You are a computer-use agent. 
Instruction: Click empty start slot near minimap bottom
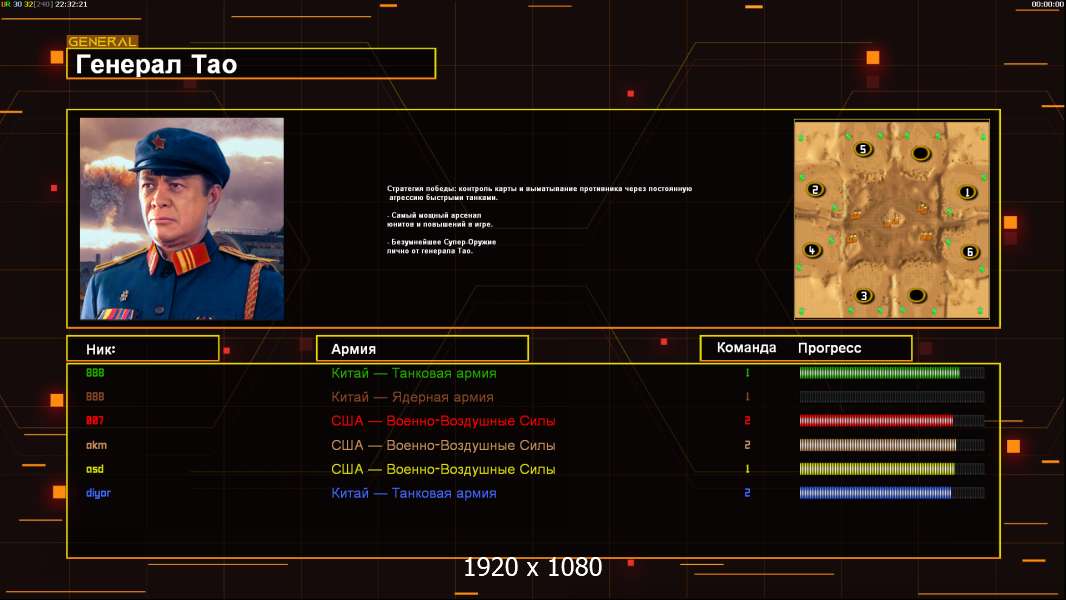917,296
